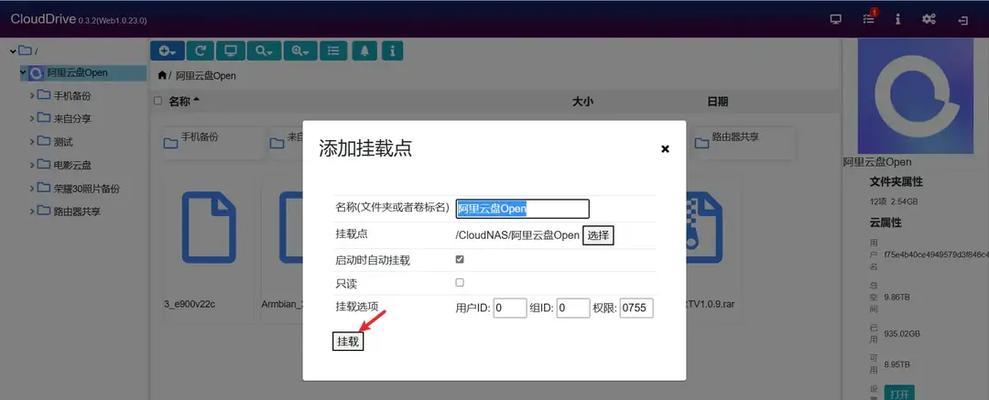Viewport: 989px width, 400px height.
Task: Click 阿里云盘Open in breadcrumb path
Action: pyautogui.click(x=206, y=76)
